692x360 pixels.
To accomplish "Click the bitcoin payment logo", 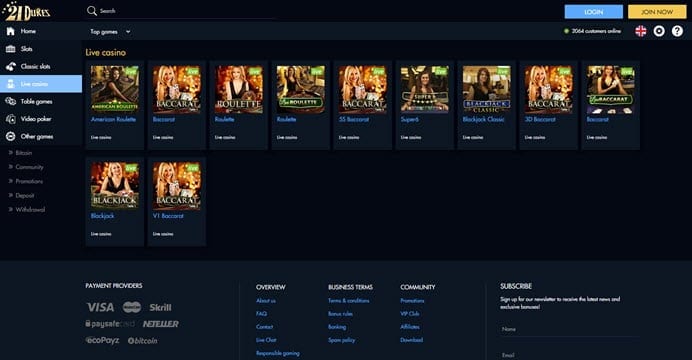I will [142, 341].
